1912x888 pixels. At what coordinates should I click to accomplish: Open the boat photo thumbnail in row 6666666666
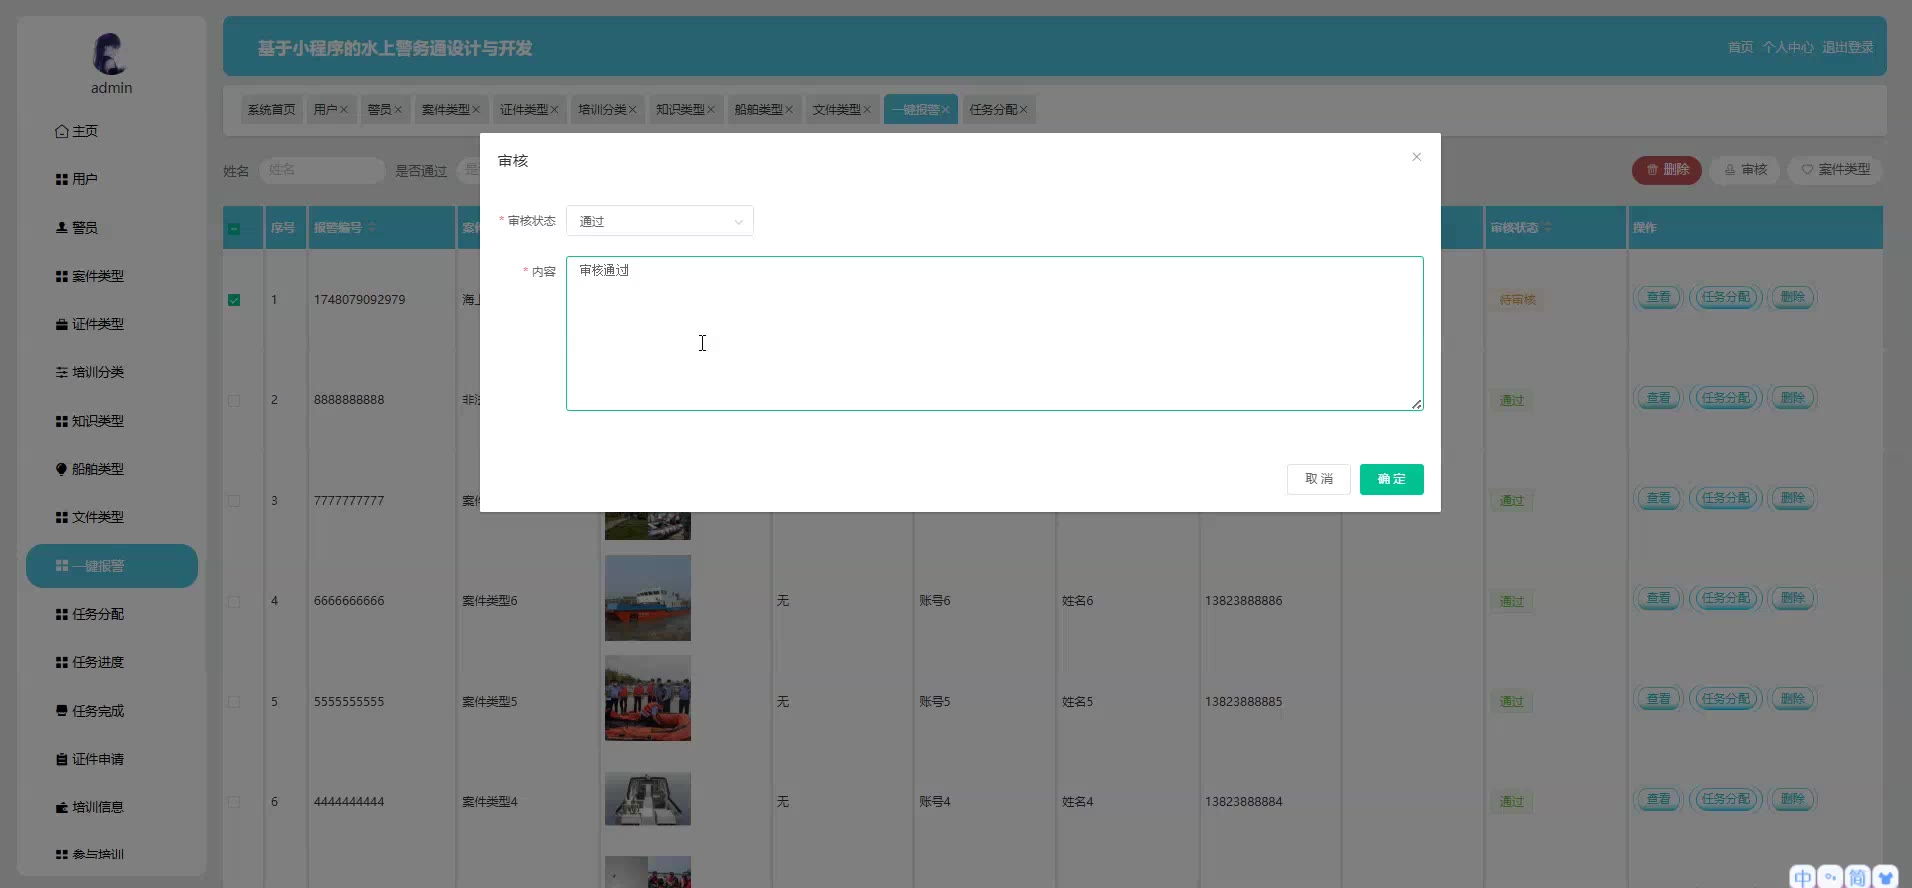(x=648, y=598)
